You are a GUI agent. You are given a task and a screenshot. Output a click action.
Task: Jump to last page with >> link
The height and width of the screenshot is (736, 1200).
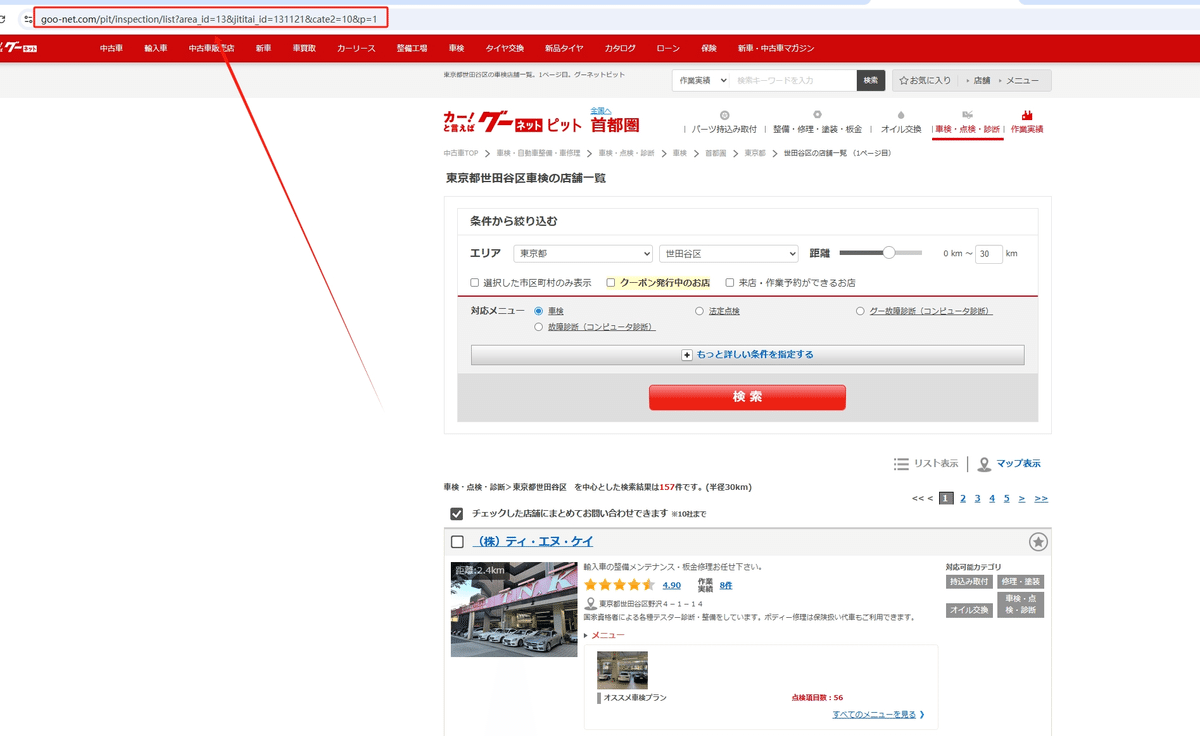tap(1041, 498)
